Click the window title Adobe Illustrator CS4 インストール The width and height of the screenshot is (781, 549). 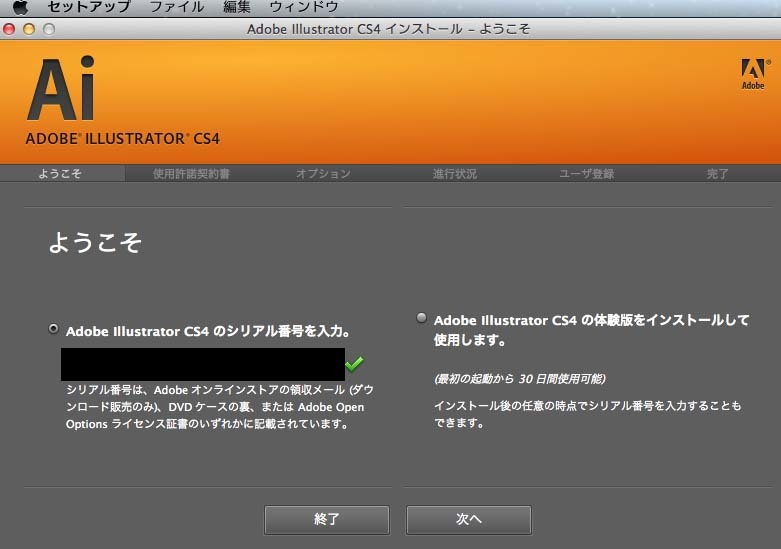tap(389, 29)
